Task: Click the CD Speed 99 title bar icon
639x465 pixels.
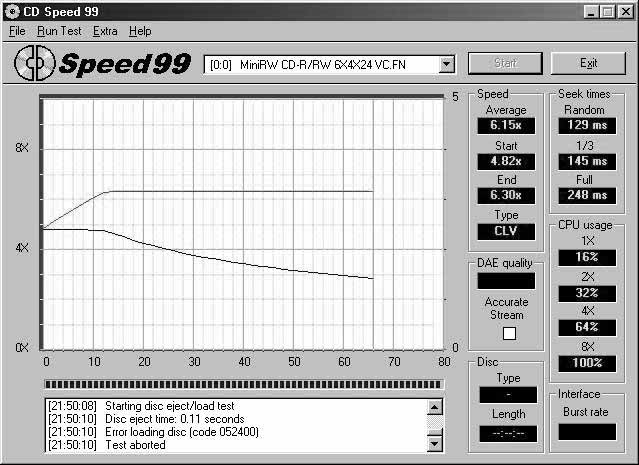Action: coord(12,12)
